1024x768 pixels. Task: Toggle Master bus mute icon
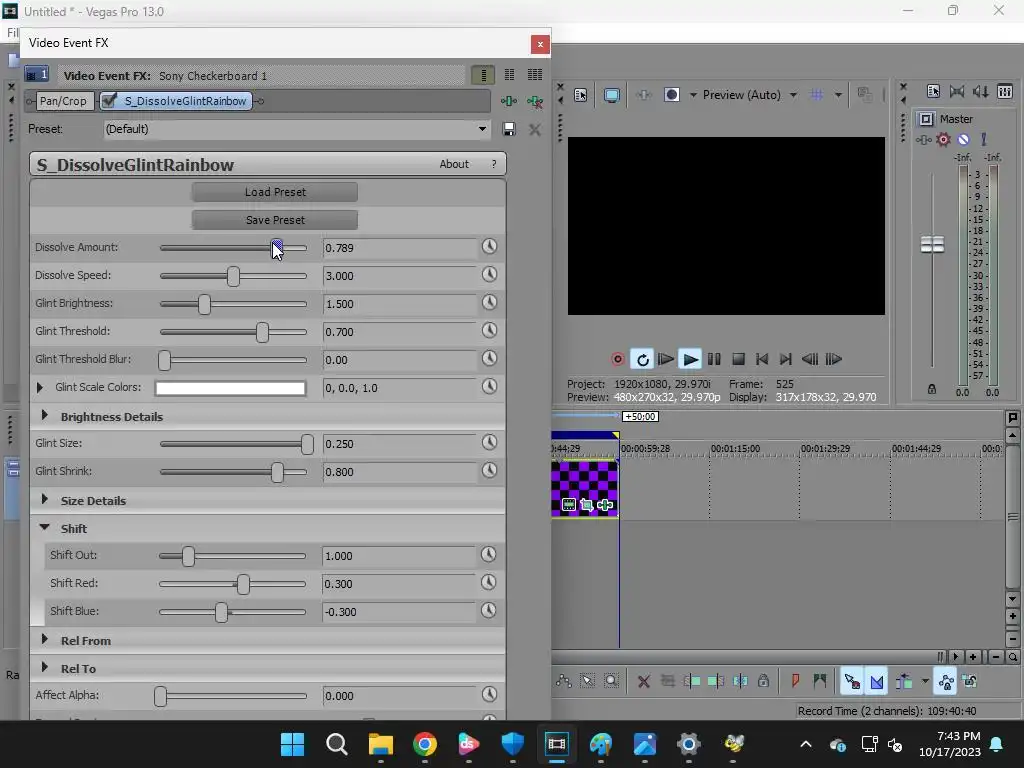(963, 139)
